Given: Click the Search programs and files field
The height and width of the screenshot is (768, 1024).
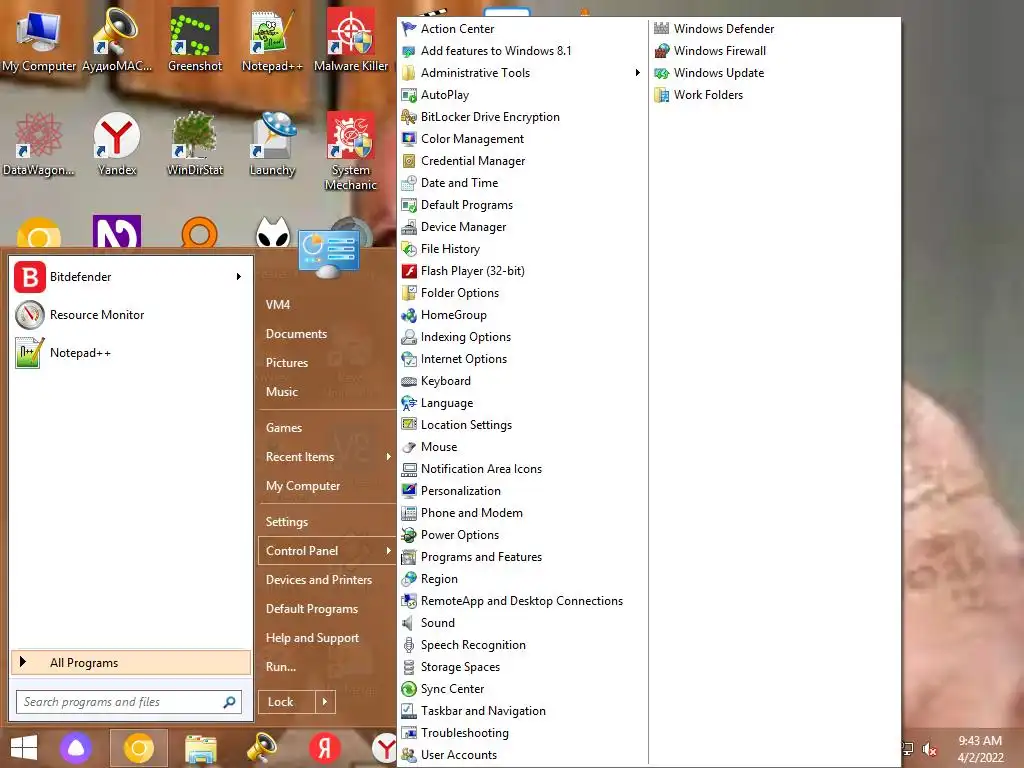Looking at the screenshot, I should [x=129, y=702].
